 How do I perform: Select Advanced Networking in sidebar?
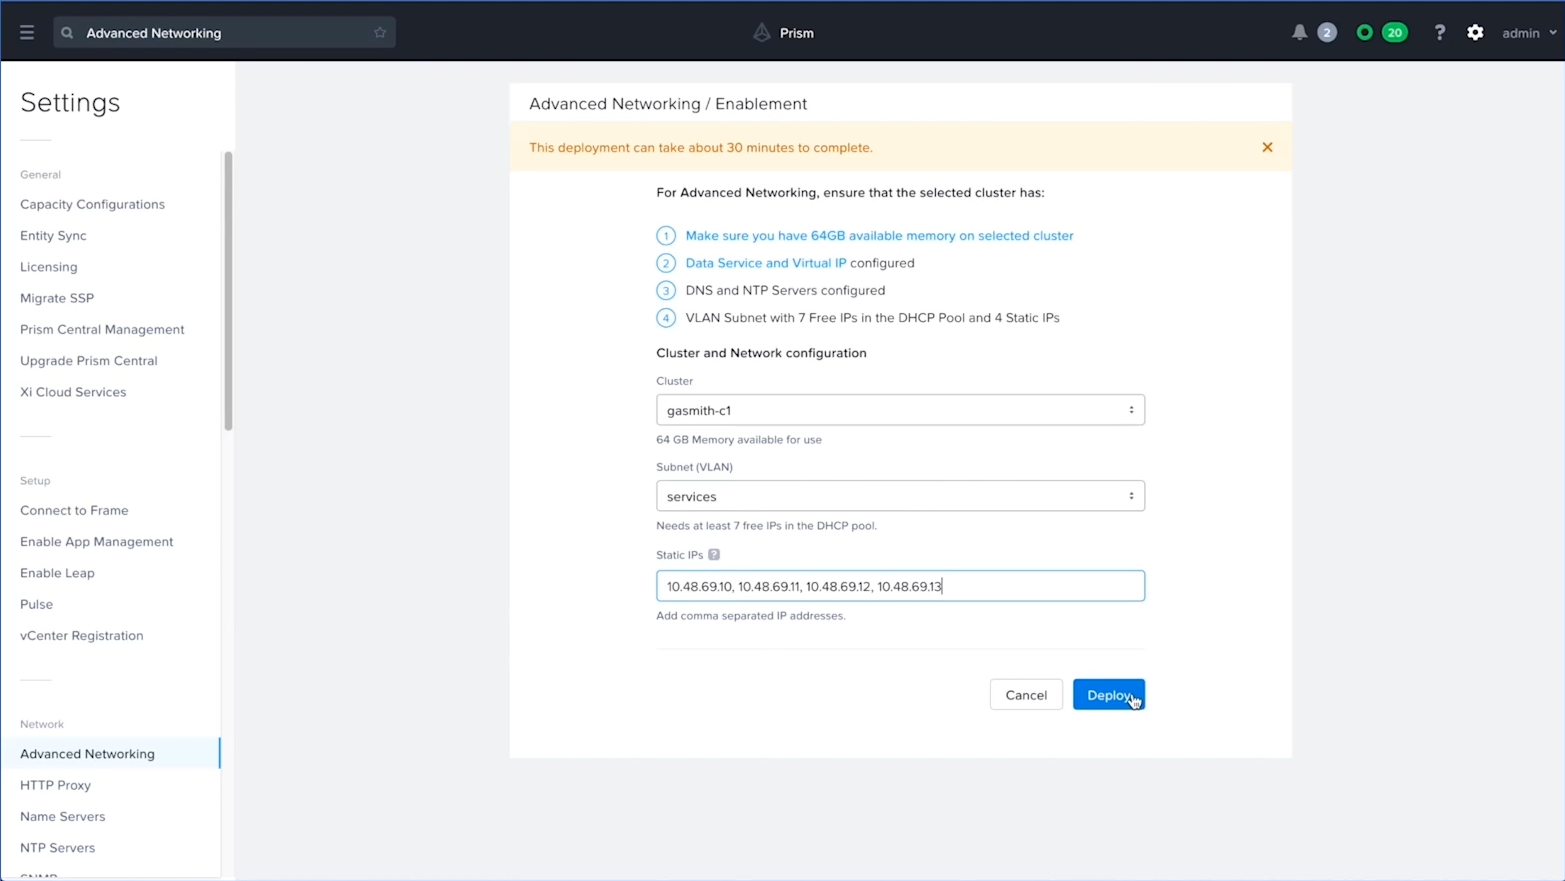click(110, 754)
